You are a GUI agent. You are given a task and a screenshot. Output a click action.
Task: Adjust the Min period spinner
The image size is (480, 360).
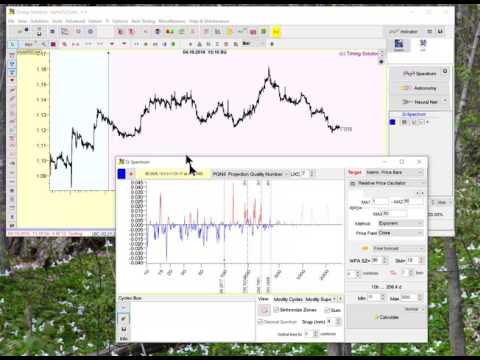(383, 298)
